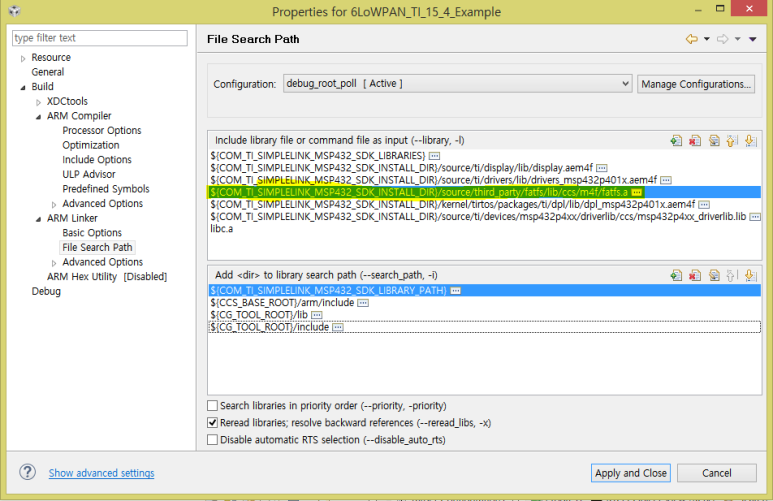
Task: Click the back navigation arrow icon
Action: click(691, 39)
